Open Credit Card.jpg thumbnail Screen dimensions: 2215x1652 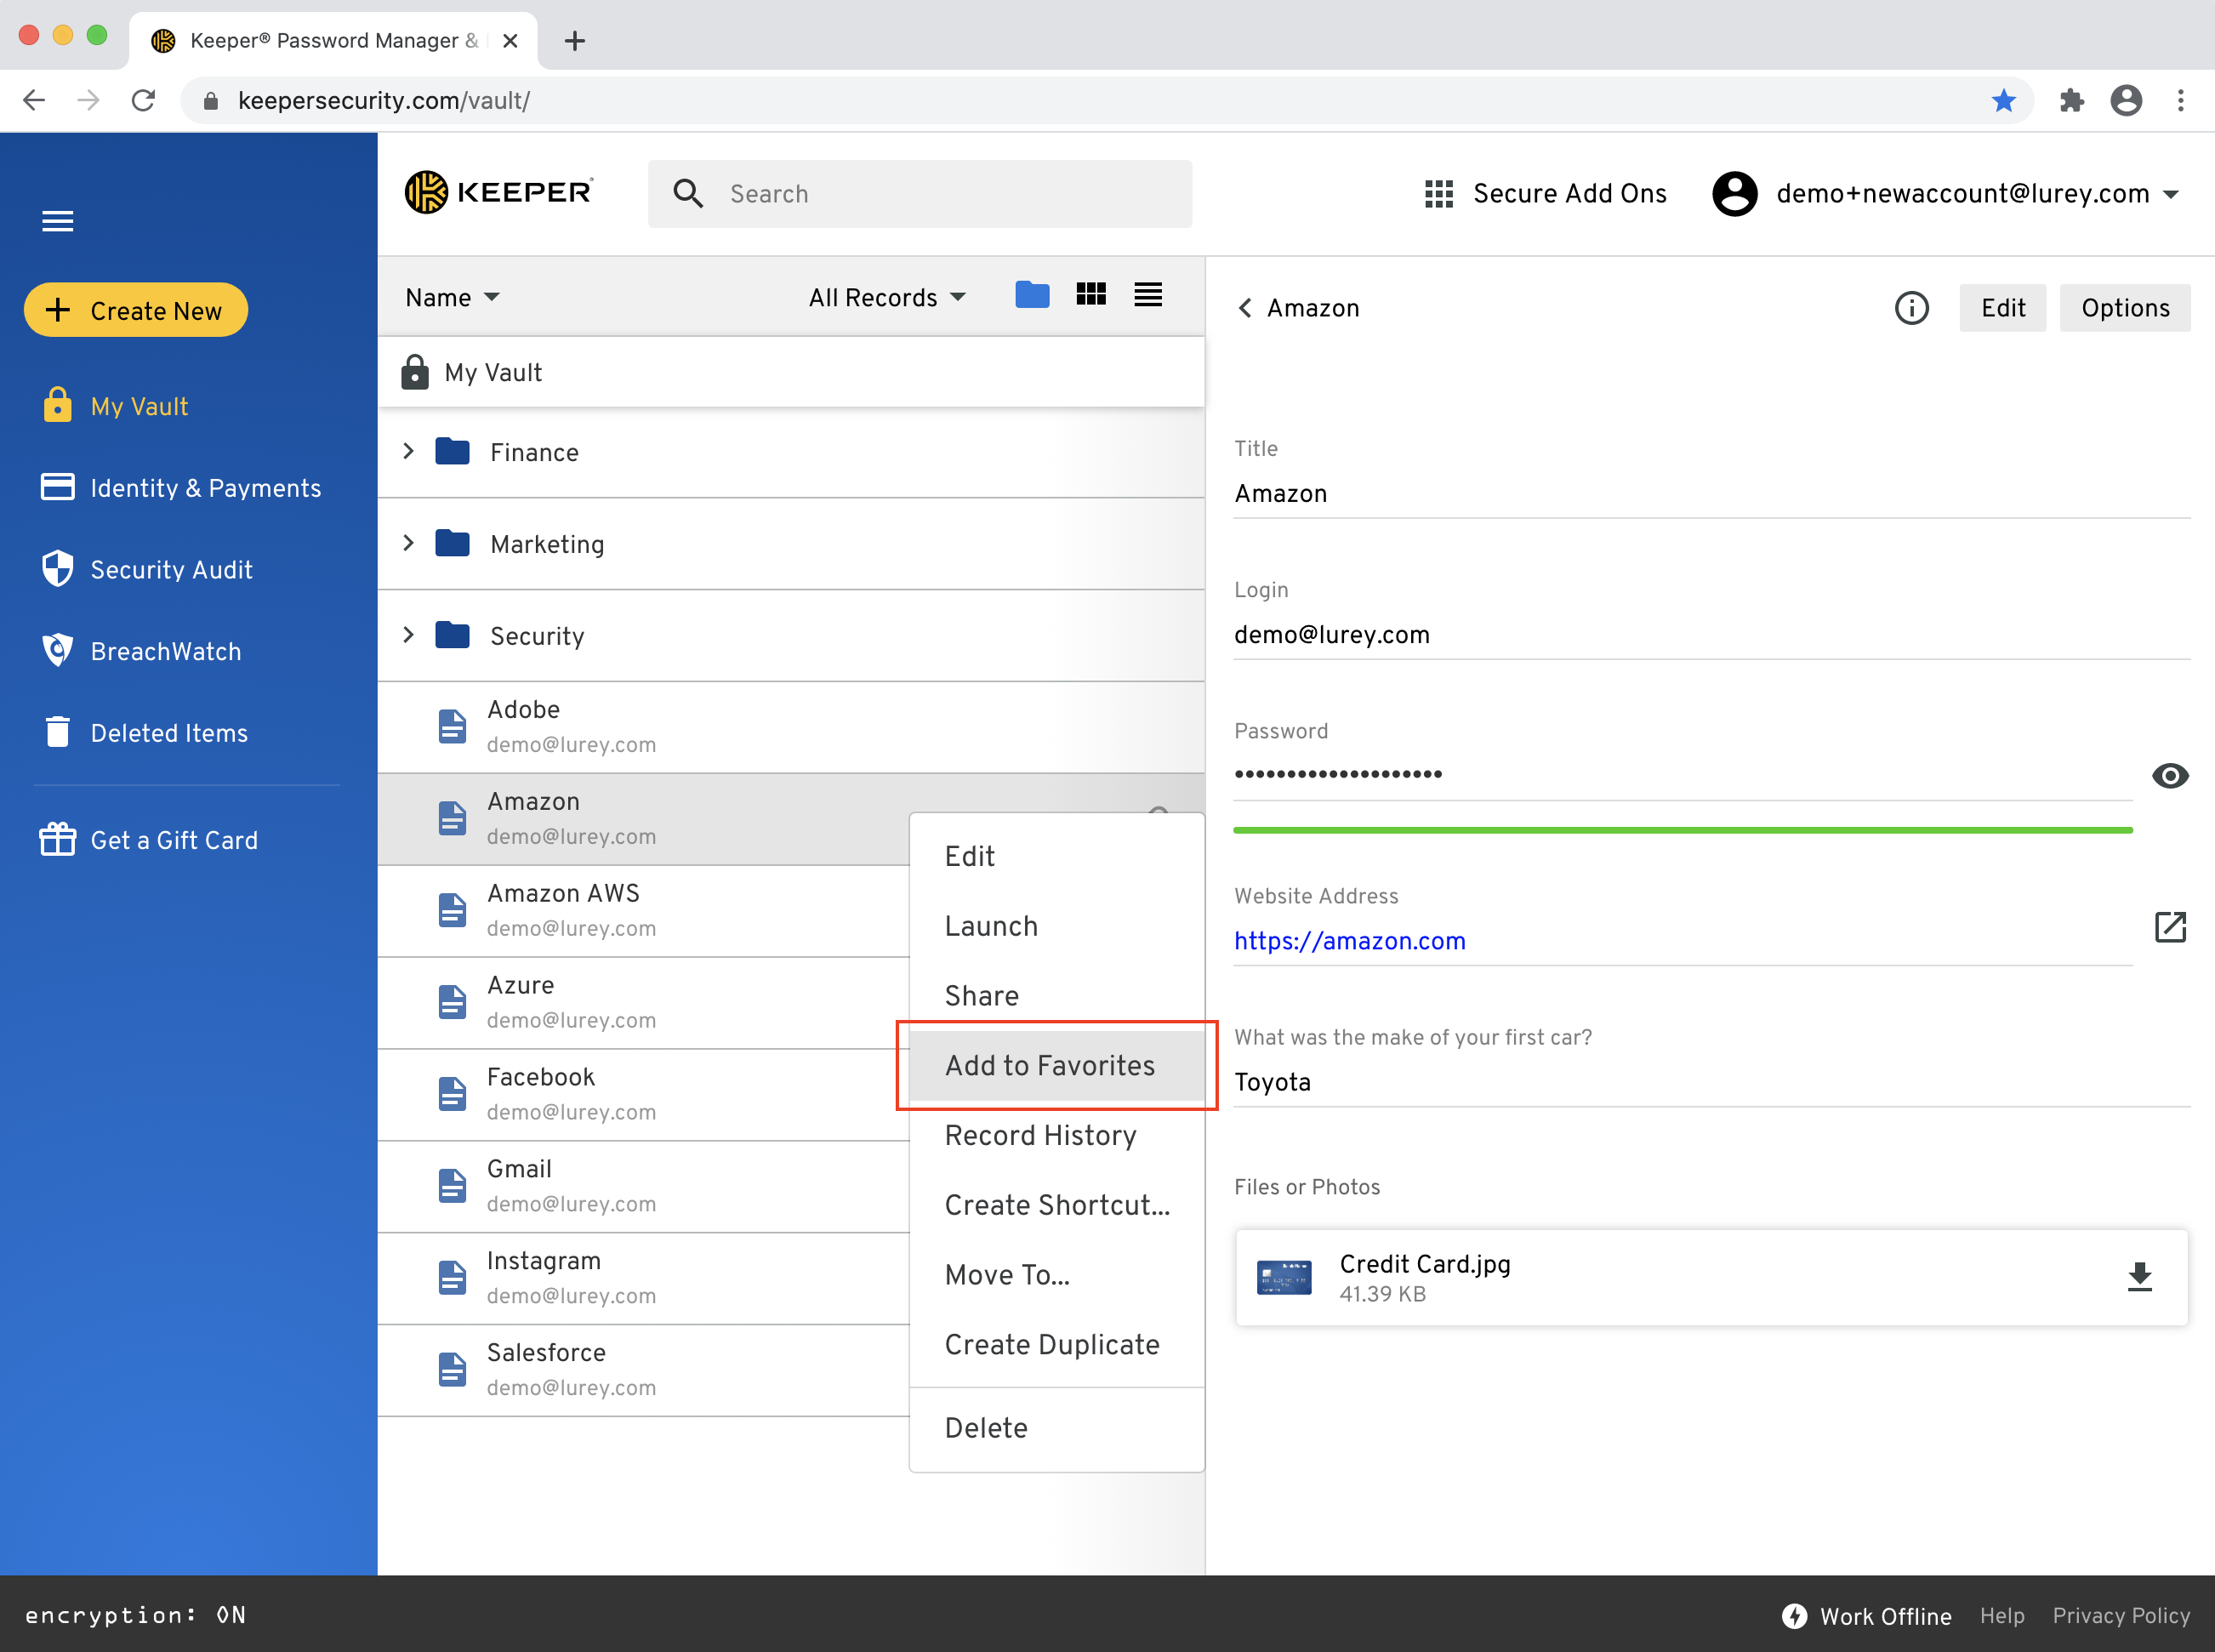tap(1283, 1277)
